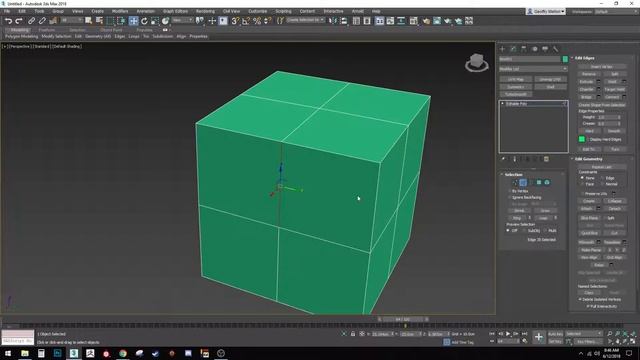Image resolution: width=640 pixels, height=360 pixels.
Task: Play the animation
Action: pyautogui.click(x=508, y=334)
